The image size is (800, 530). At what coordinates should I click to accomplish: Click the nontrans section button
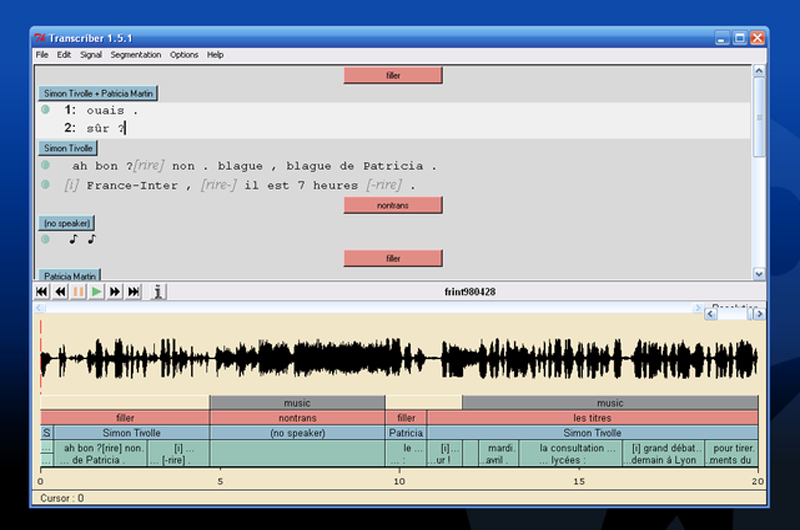coord(393,206)
